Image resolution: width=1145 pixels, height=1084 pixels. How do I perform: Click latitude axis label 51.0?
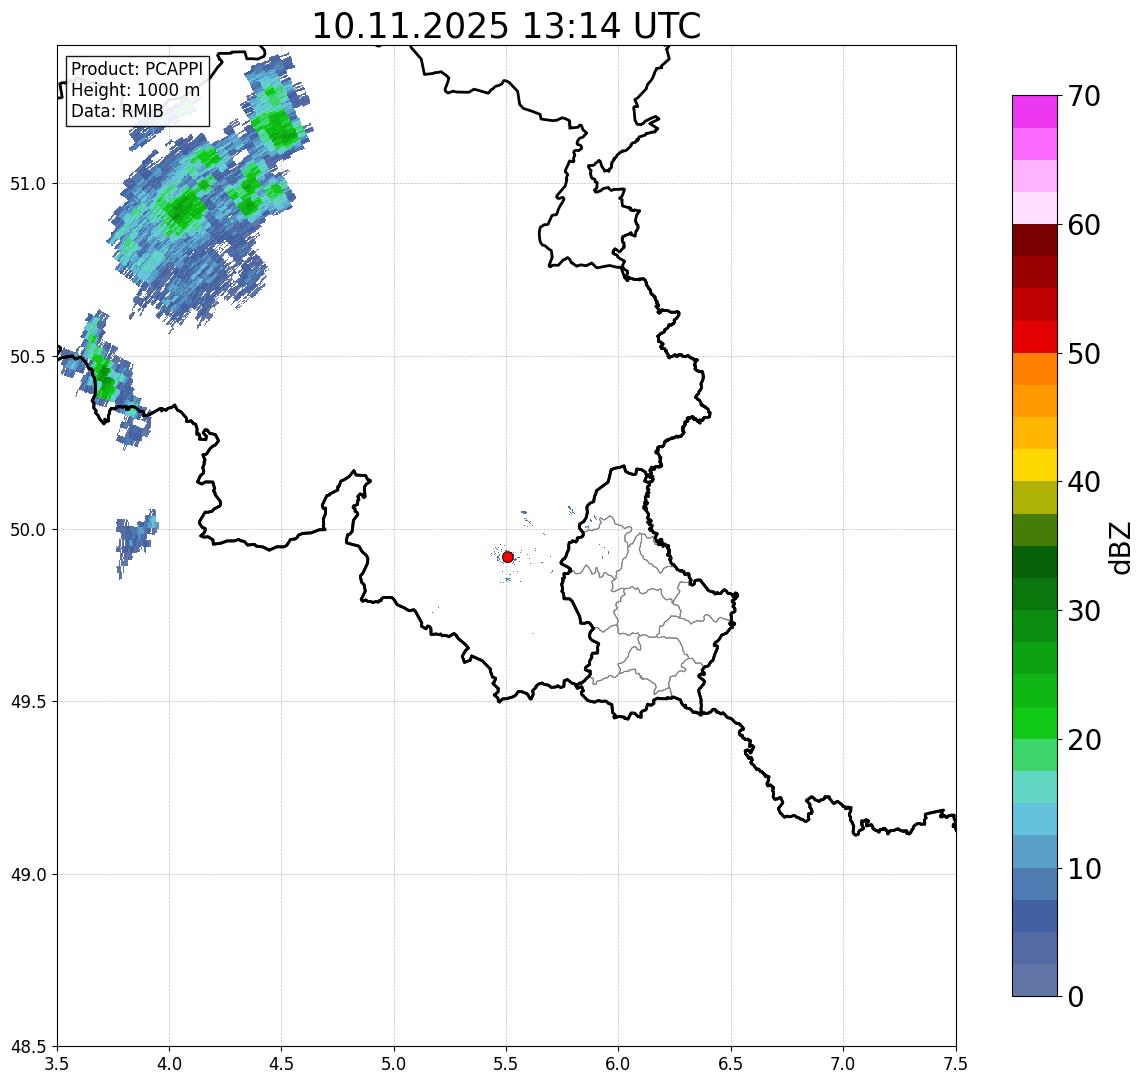[x=28, y=184]
